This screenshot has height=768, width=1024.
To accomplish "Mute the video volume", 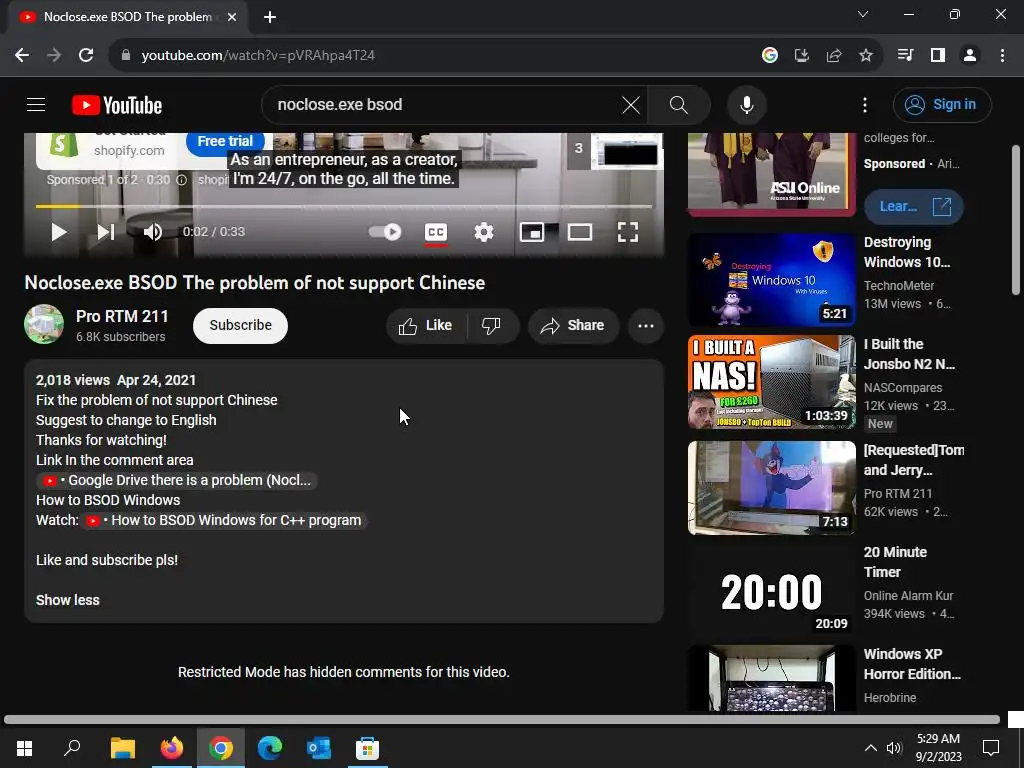I will (x=153, y=232).
